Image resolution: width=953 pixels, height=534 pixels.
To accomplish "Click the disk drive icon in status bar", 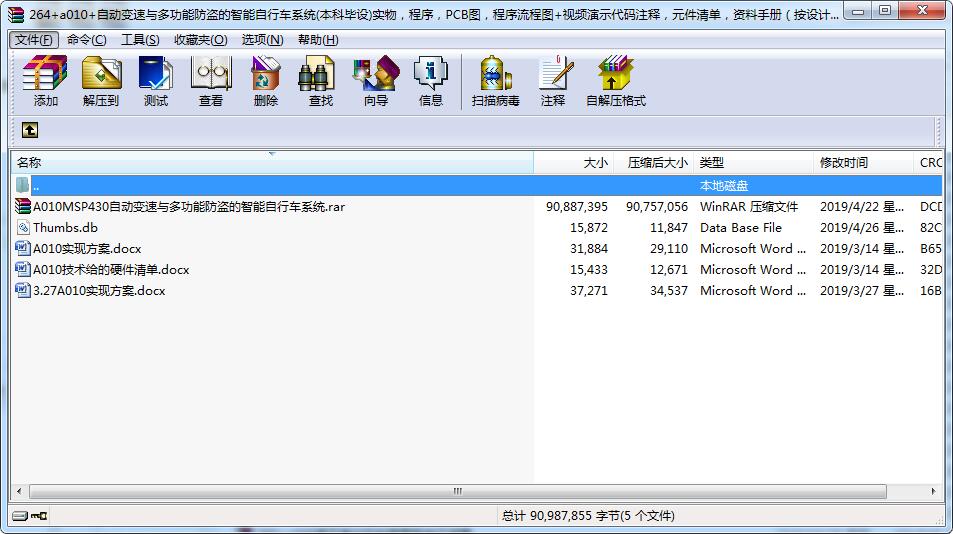I will pyautogui.click(x=20, y=516).
